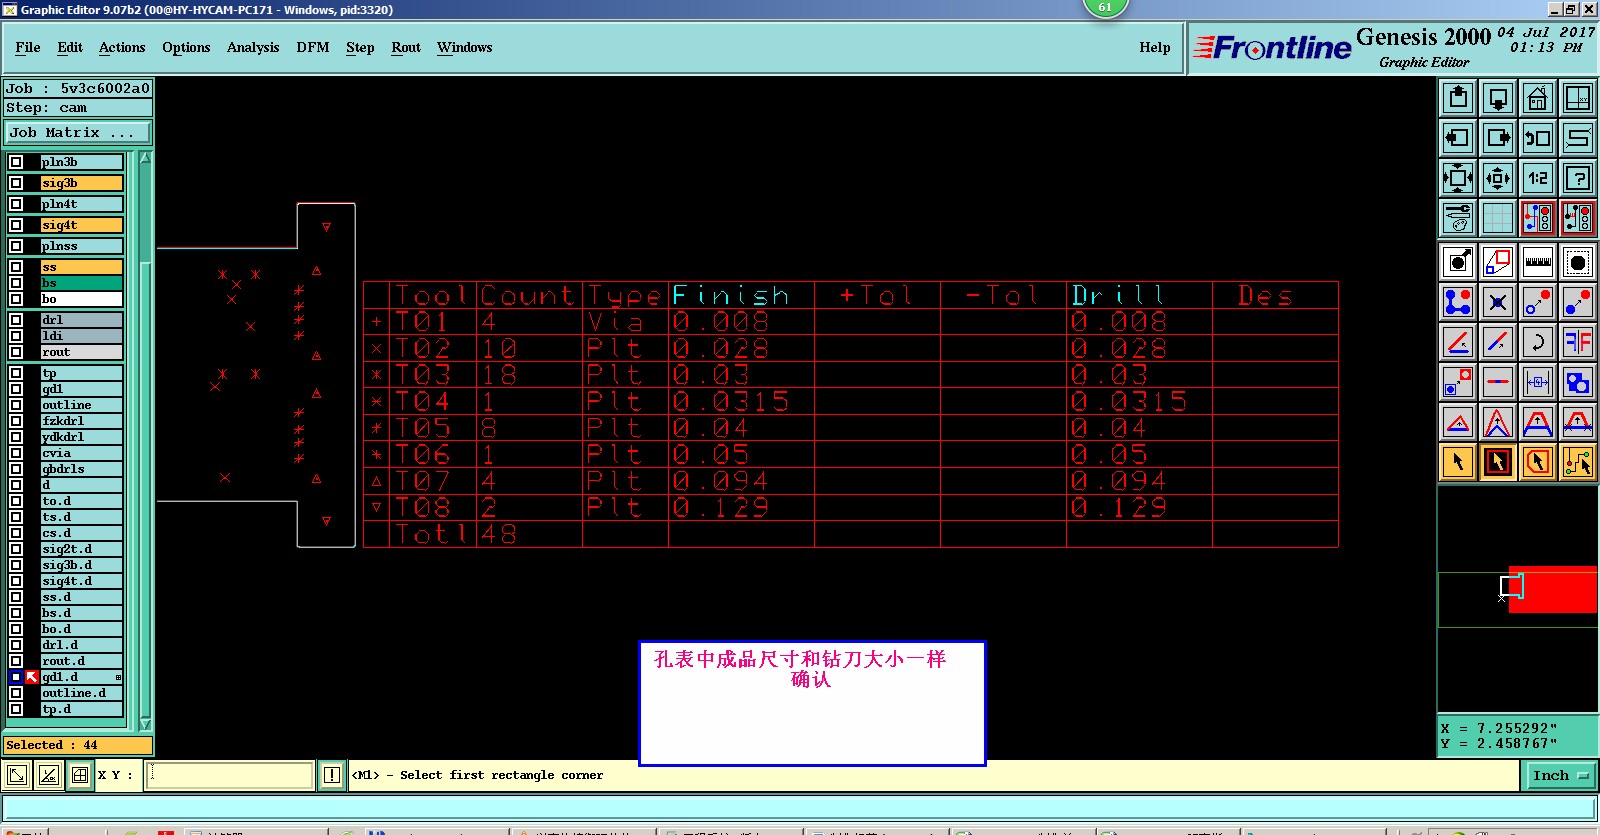Select the net selection arrow tool
Image resolution: width=1600 pixels, height=835 pixels.
[1578, 462]
